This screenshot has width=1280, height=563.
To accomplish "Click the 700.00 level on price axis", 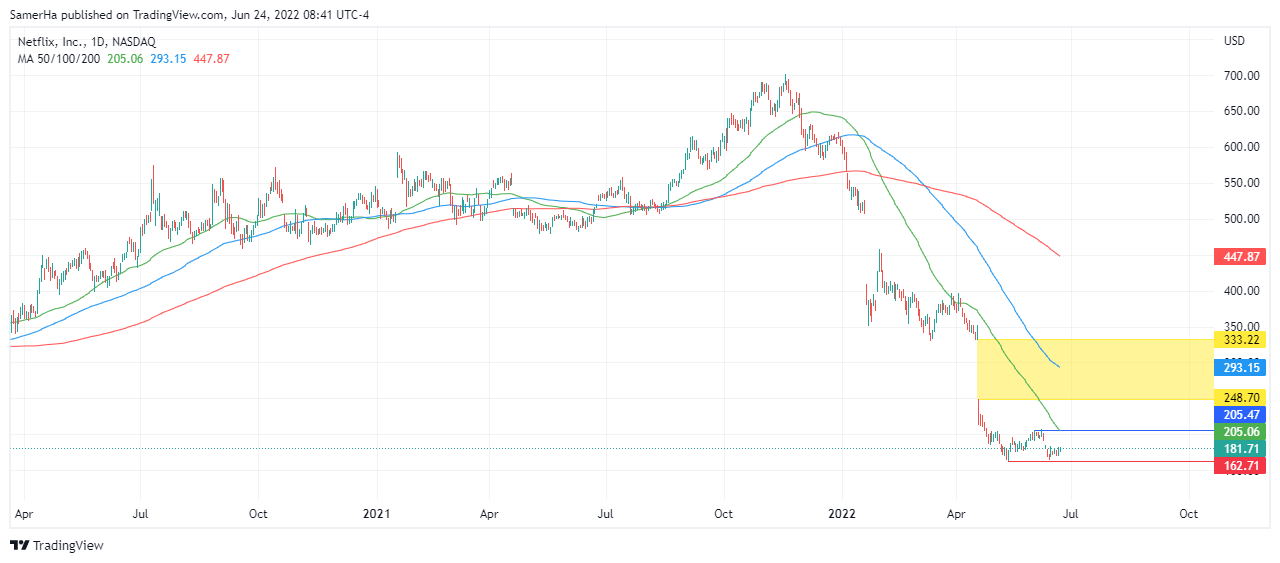I will click(1240, 76).
